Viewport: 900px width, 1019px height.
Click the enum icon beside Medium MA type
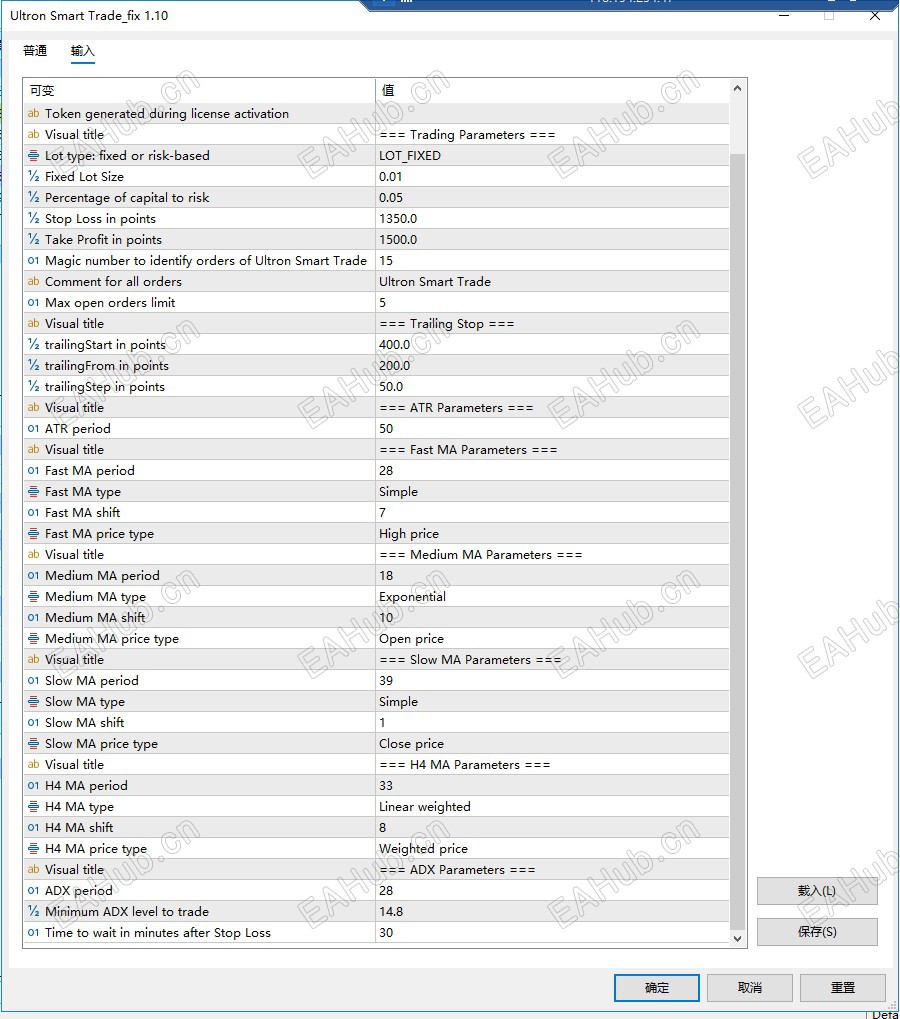click(x=33, y=597)
